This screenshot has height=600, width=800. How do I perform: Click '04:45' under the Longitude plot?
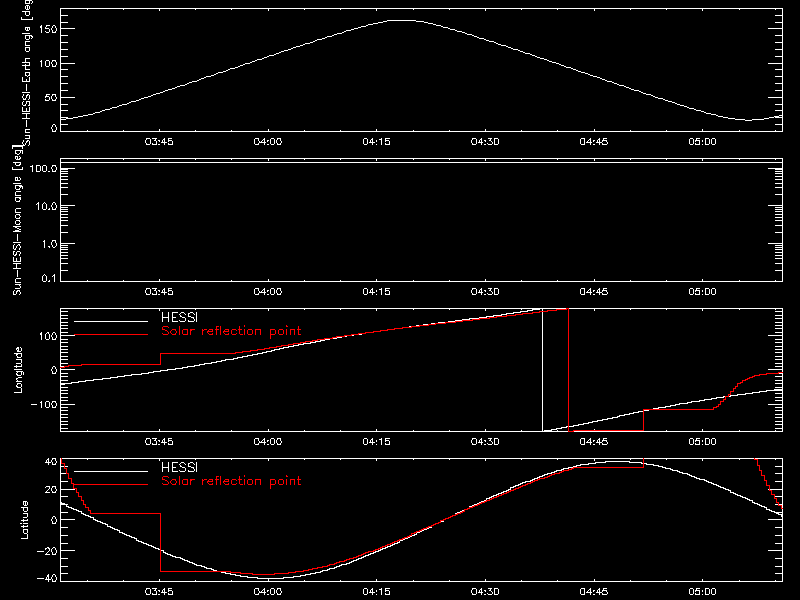pos(594,442)
